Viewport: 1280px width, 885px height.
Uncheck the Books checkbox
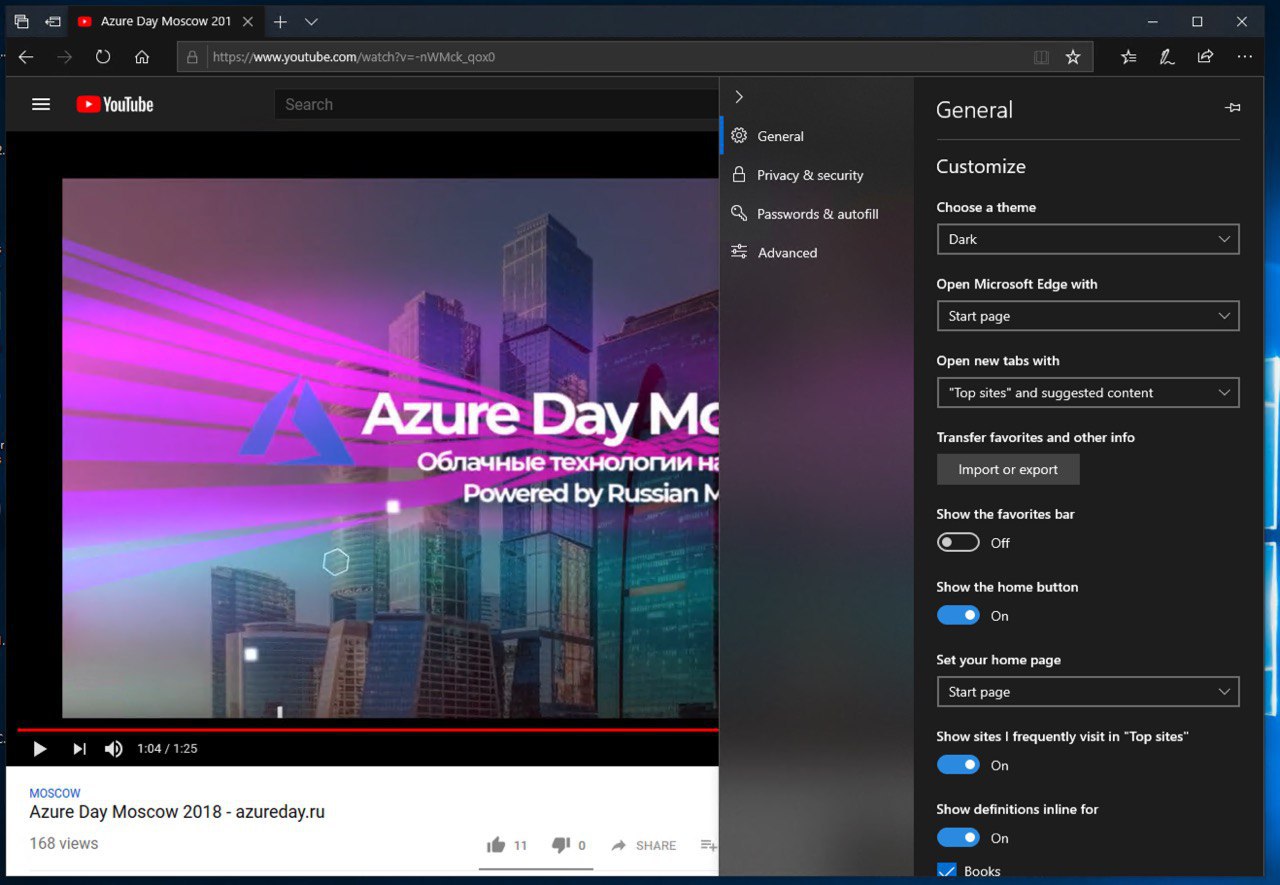click(946, 871)
